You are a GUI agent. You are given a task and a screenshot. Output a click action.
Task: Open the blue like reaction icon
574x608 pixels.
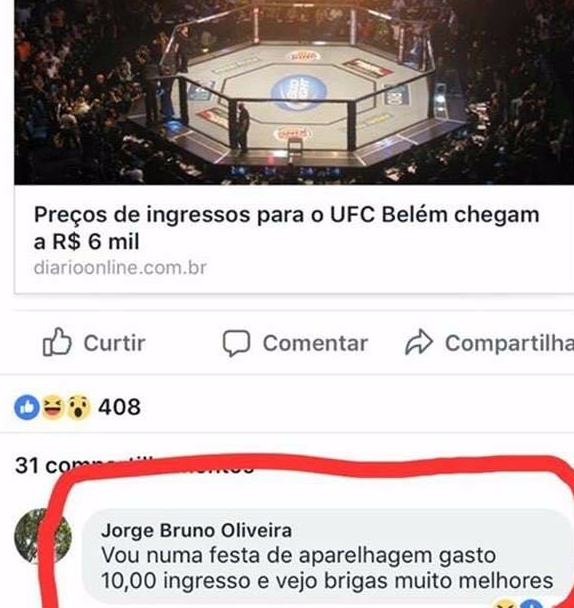pos(27,408)
